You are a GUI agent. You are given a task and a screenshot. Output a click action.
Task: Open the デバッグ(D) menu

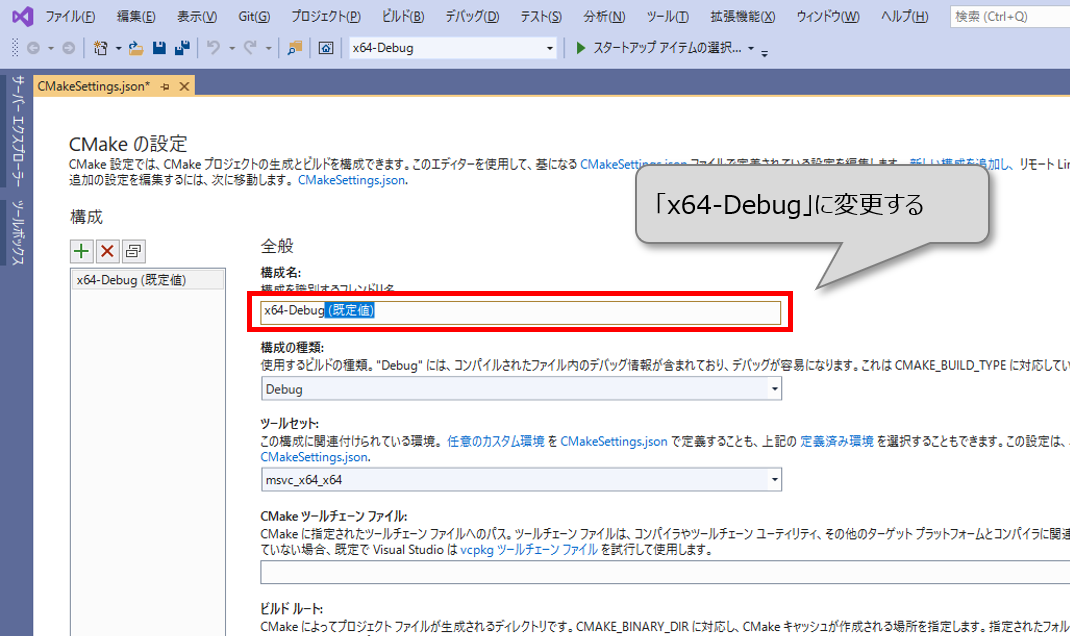click(x=472, y=16)
